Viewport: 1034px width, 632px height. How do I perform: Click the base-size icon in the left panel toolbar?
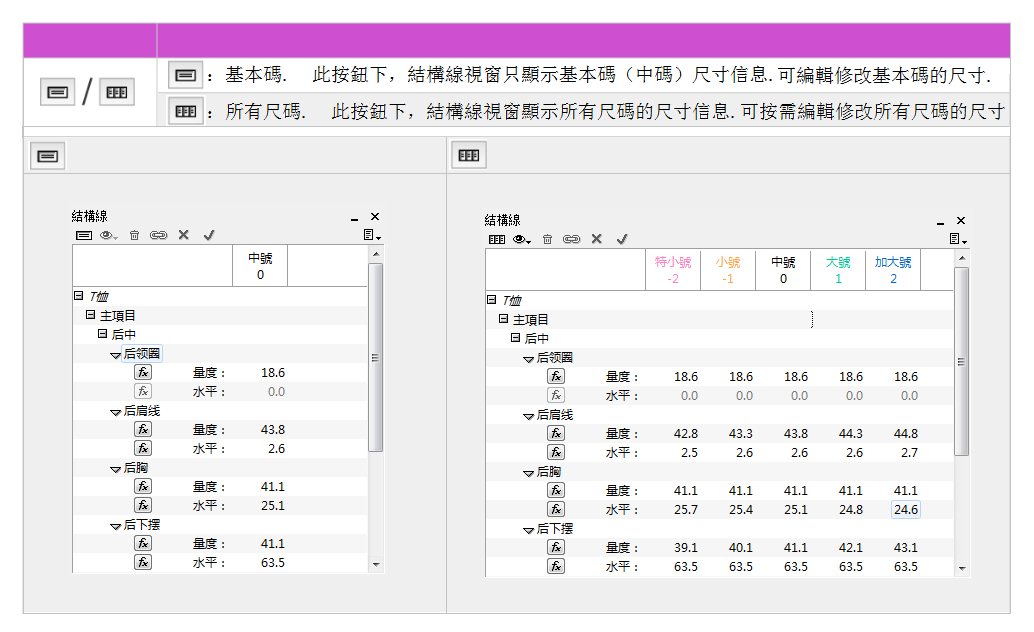click(84, 235)
